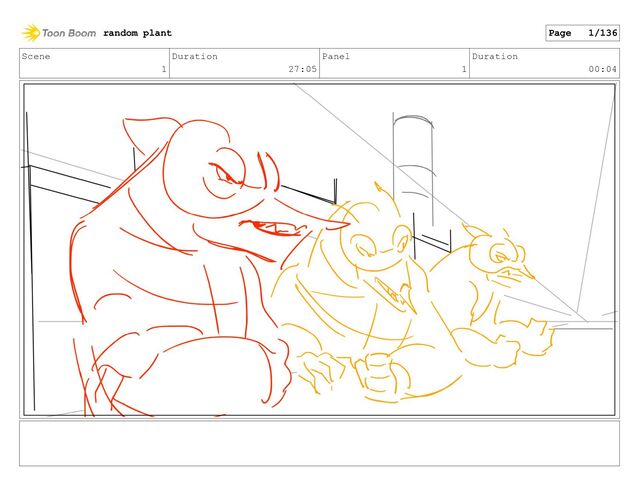
Task: Click the Toon Boom logo
Action: [59, 33]
